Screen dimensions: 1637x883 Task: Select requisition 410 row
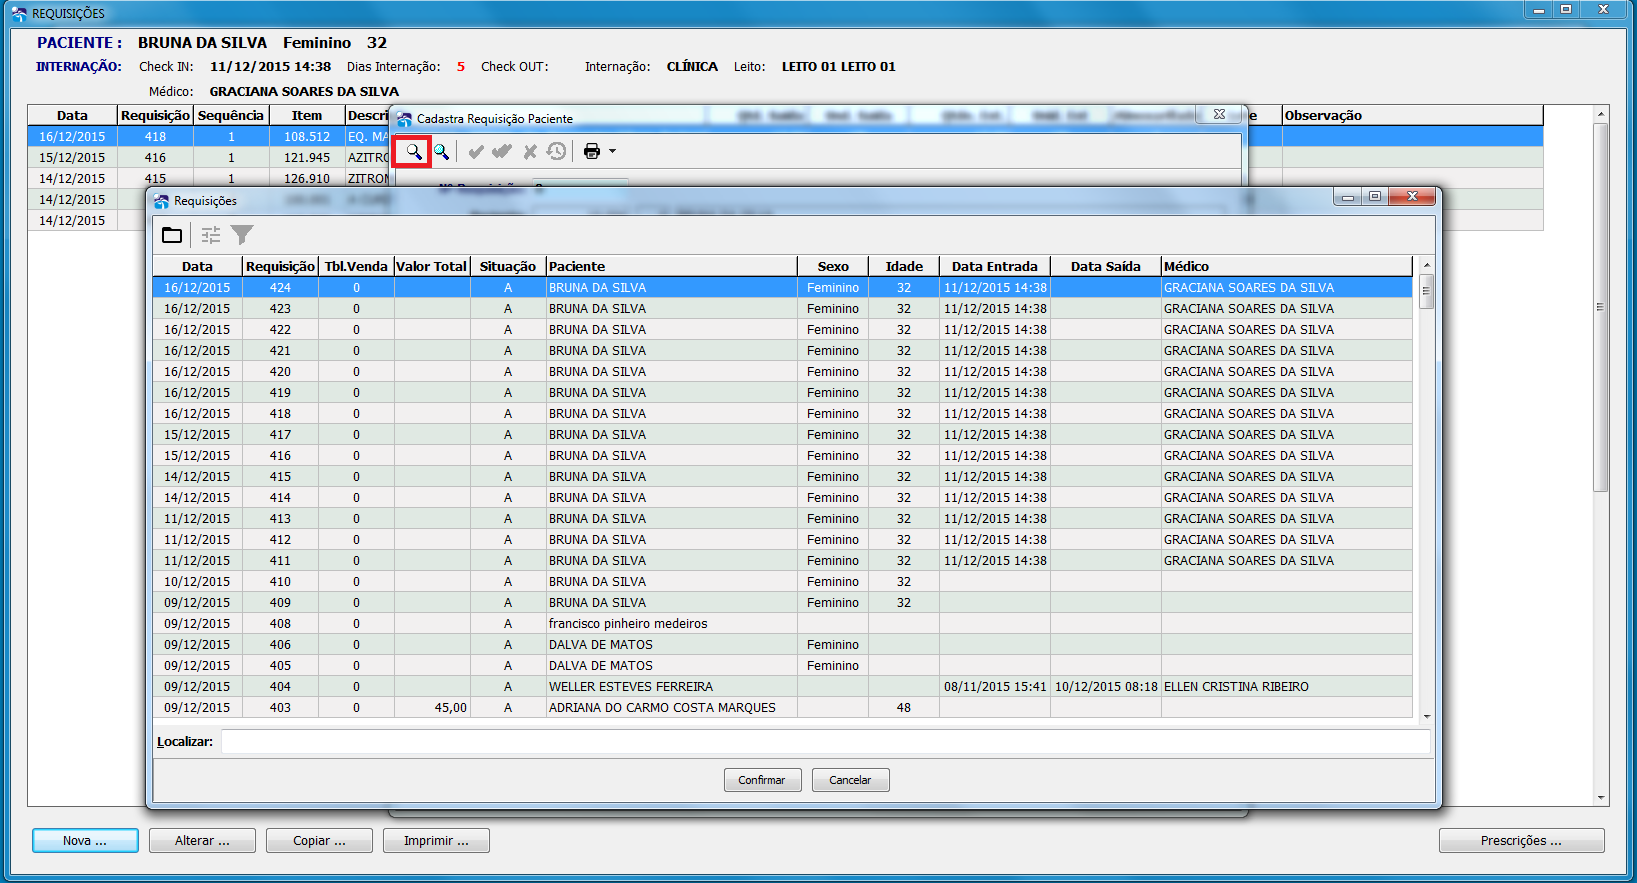(x=782, y=582)
